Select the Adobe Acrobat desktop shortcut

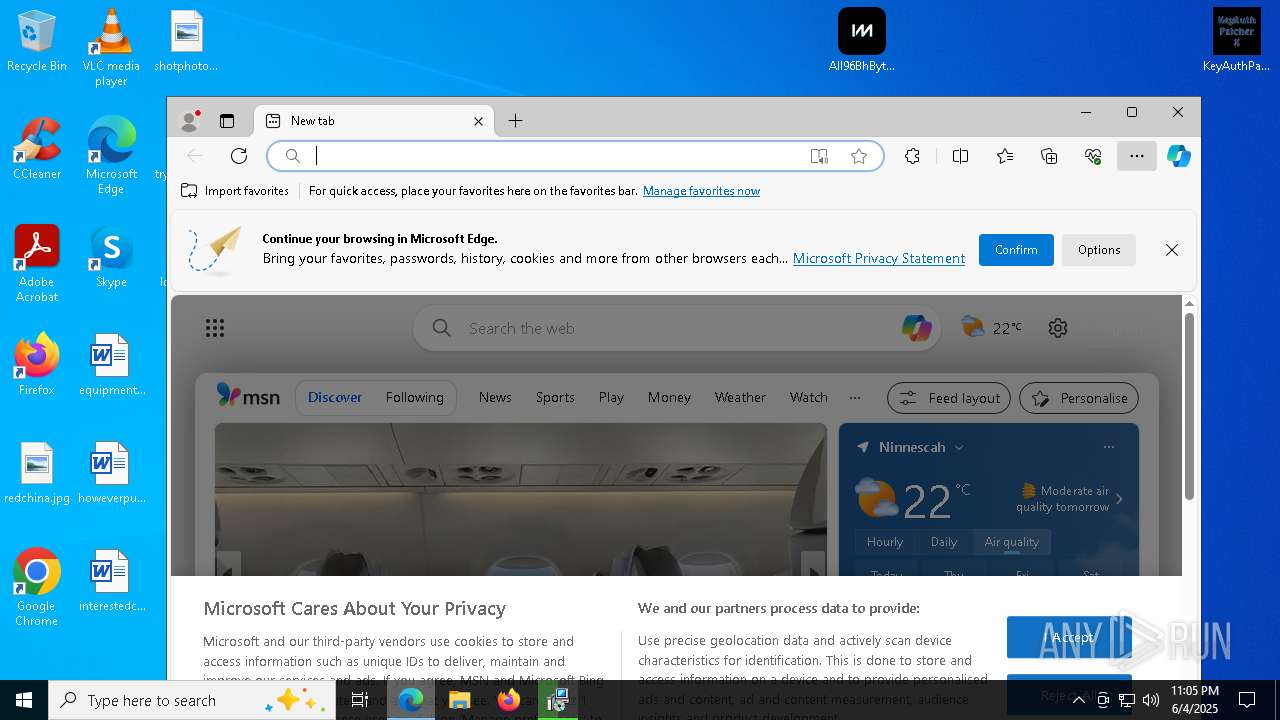point(37,263)
